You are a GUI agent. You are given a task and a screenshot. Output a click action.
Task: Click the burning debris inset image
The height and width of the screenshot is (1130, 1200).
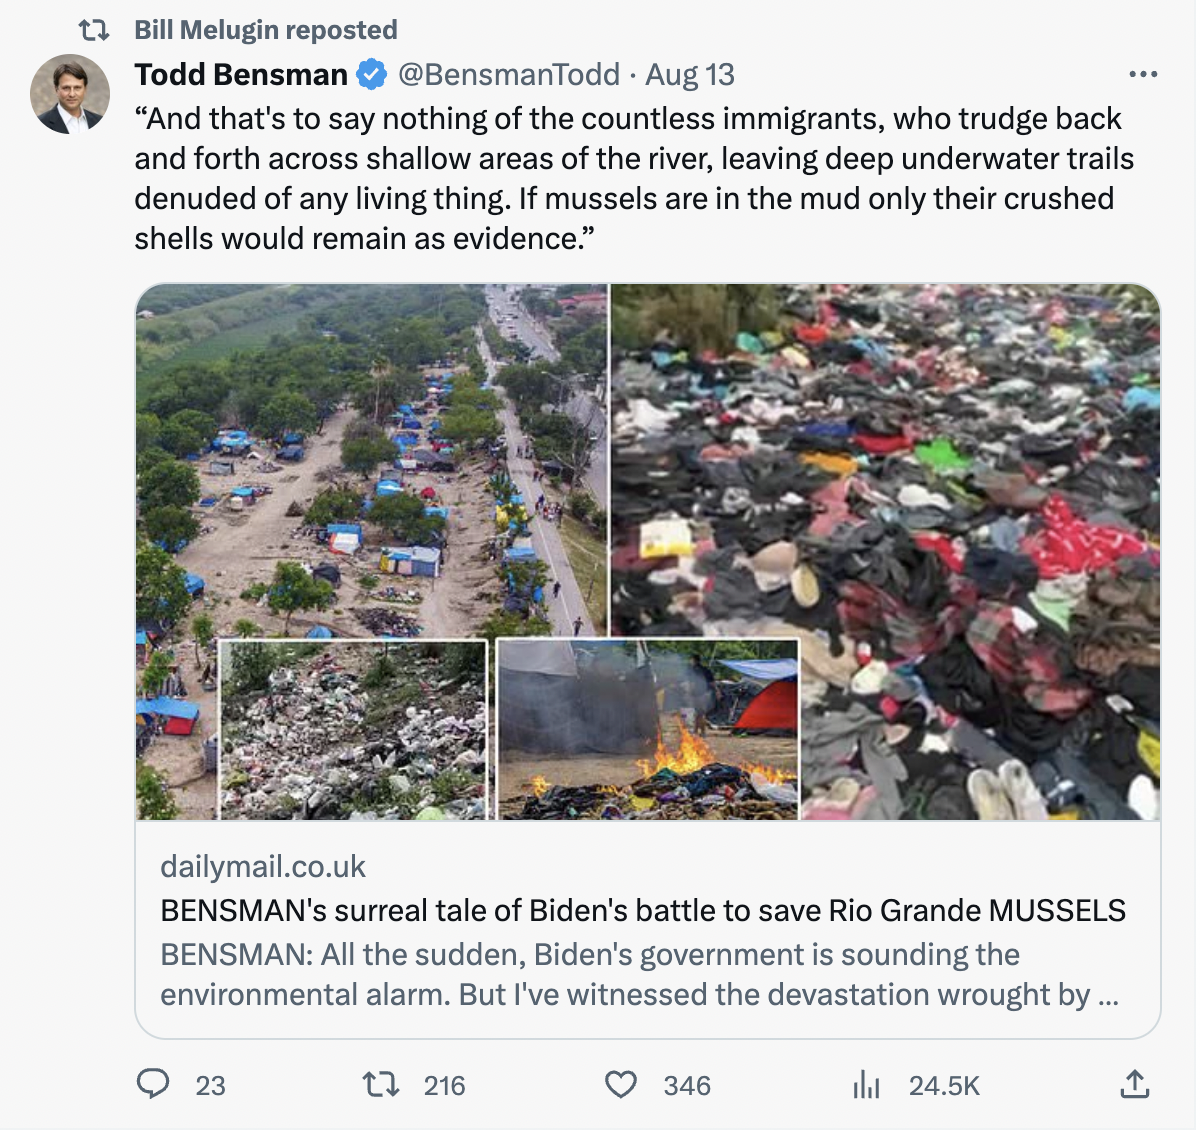[x=648, y=730]
